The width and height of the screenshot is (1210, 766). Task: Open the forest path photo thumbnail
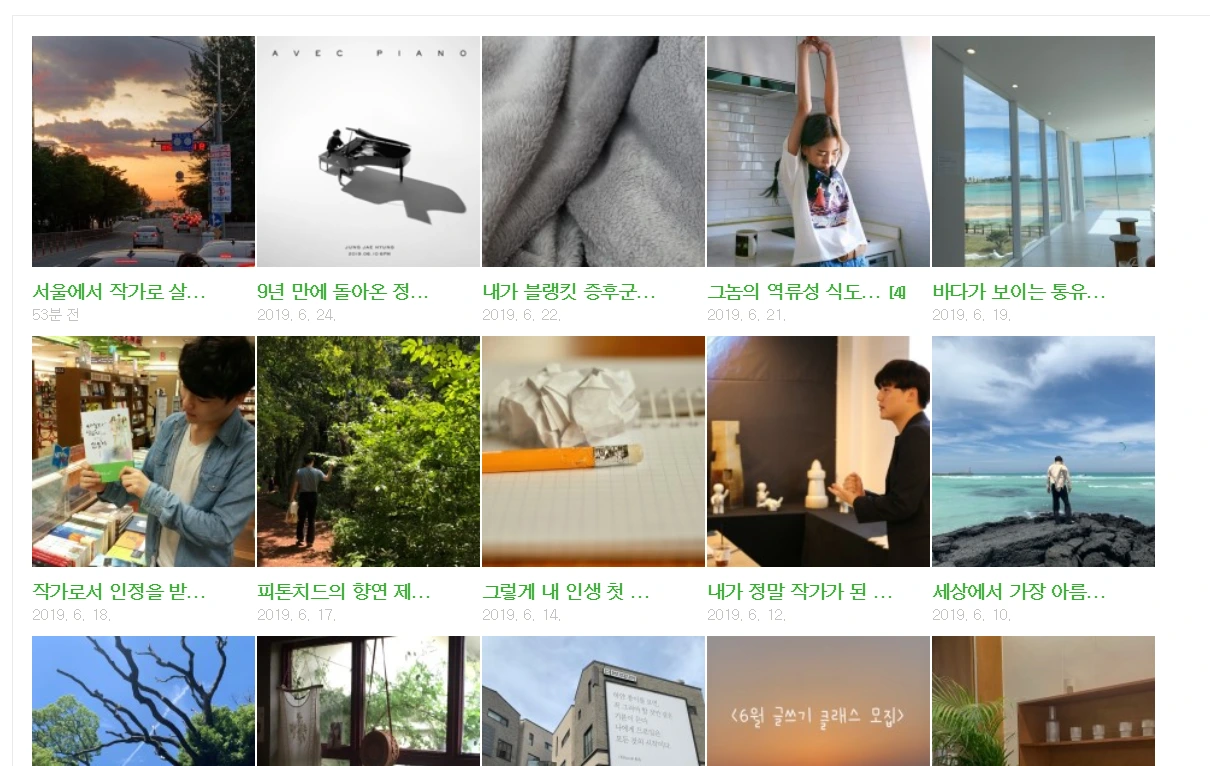368,451
